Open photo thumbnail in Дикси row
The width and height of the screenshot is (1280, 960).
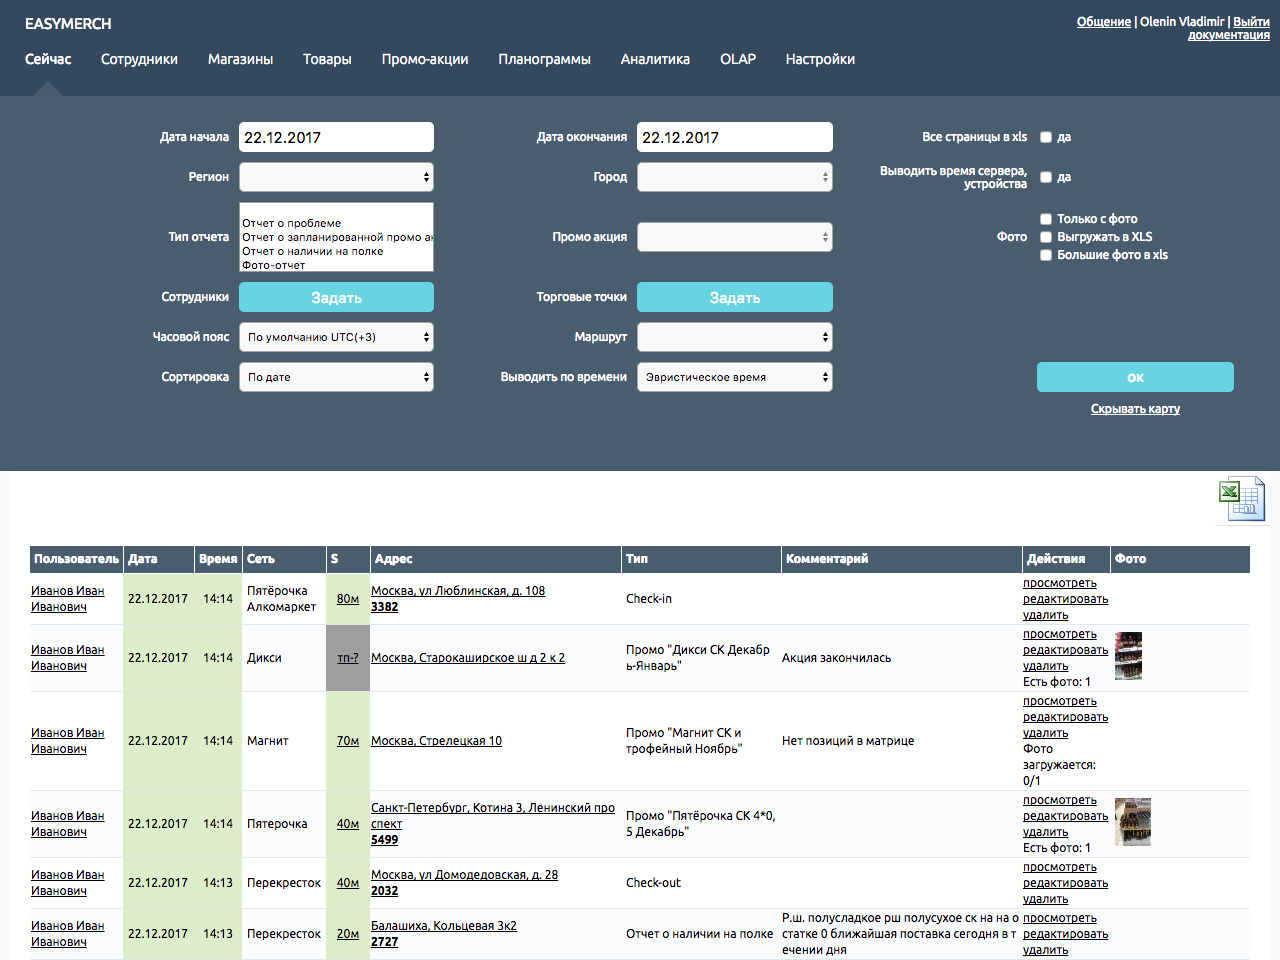[x=1128, y=656]
